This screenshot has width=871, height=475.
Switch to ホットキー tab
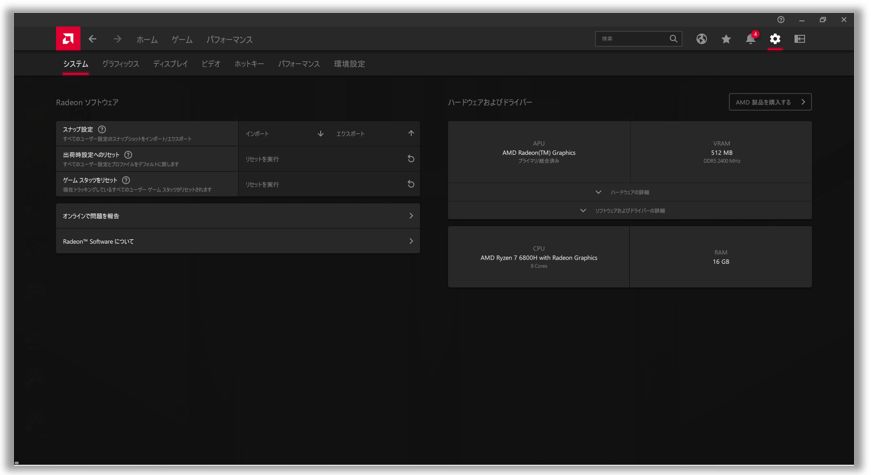pyautogui.click(x=249, y=64)
